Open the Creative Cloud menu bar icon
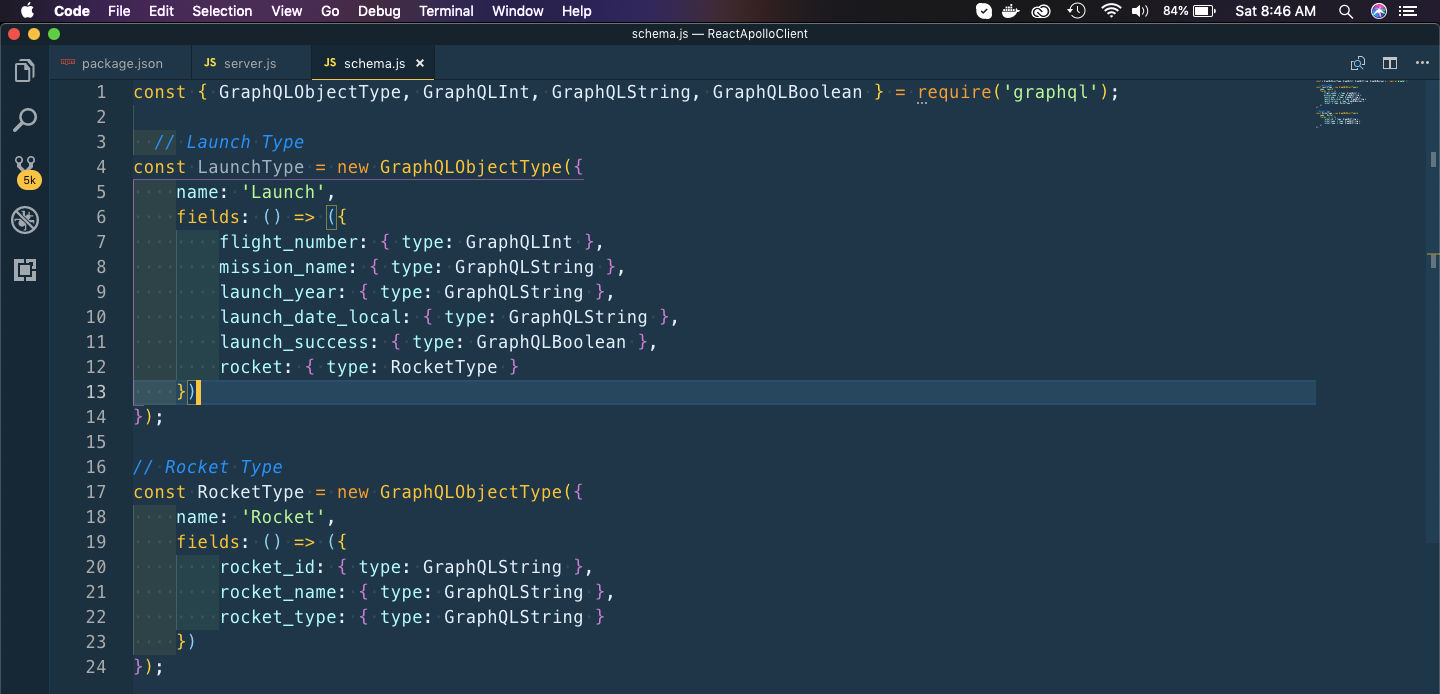Image resolution: width=1440 pixels, height=694 pixels. (1043, 11)
